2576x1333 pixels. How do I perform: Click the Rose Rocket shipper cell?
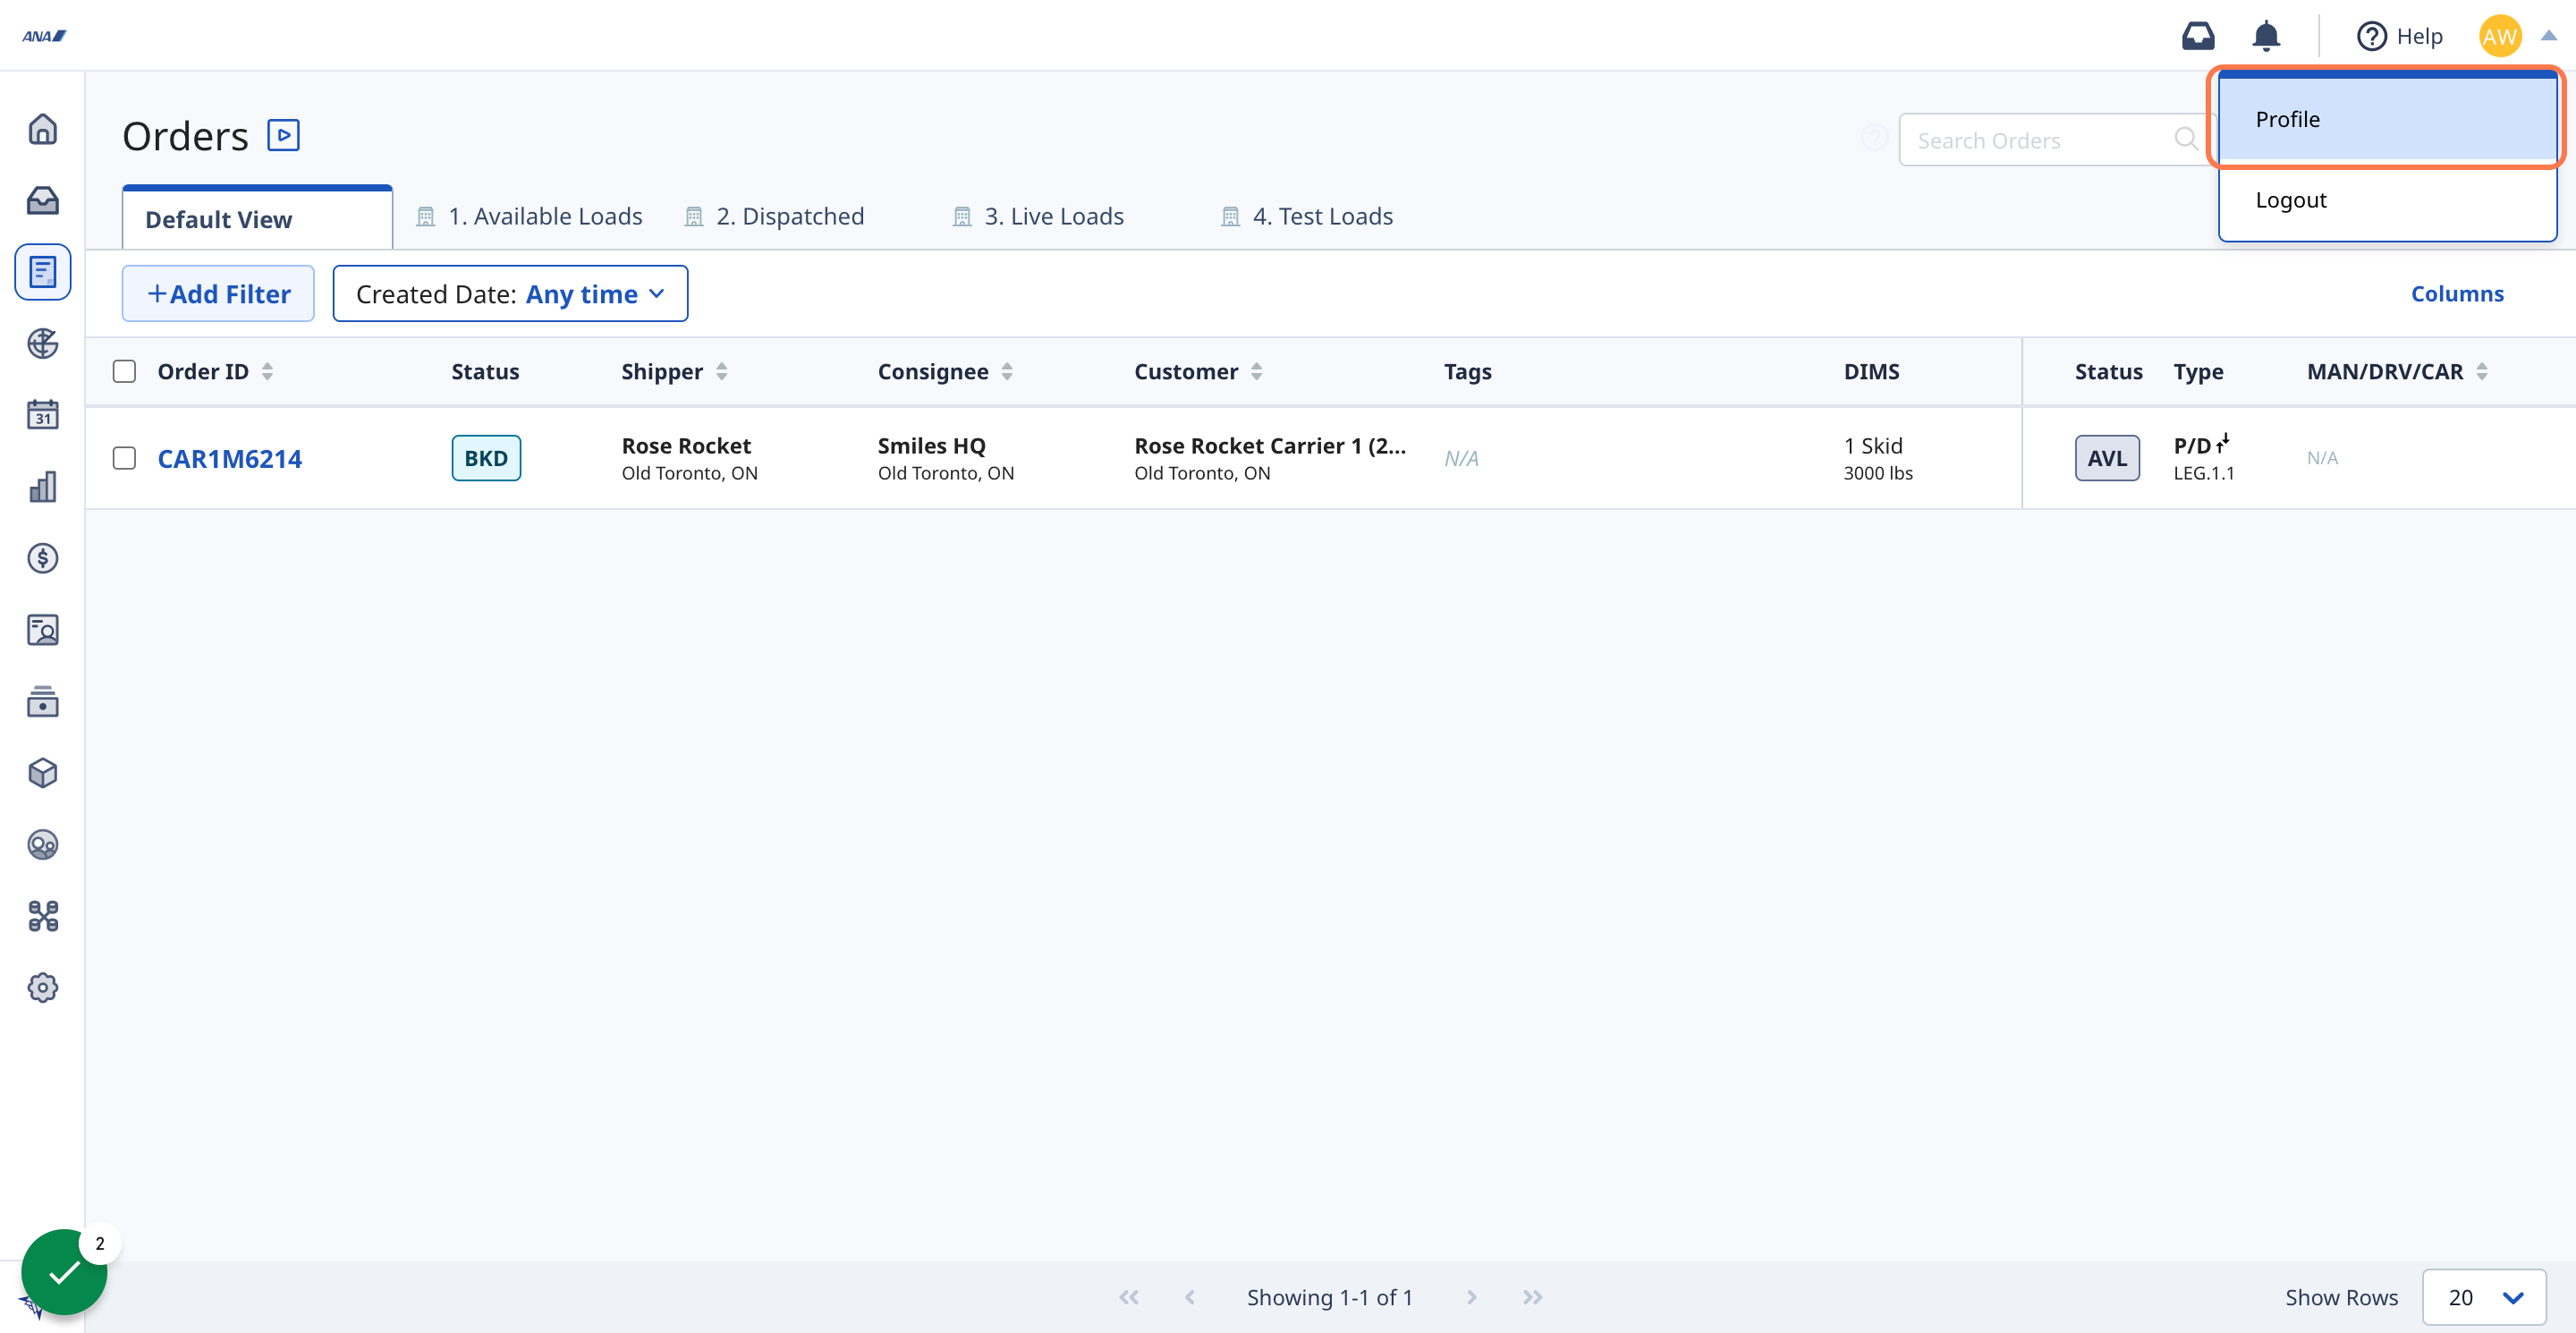690,458
